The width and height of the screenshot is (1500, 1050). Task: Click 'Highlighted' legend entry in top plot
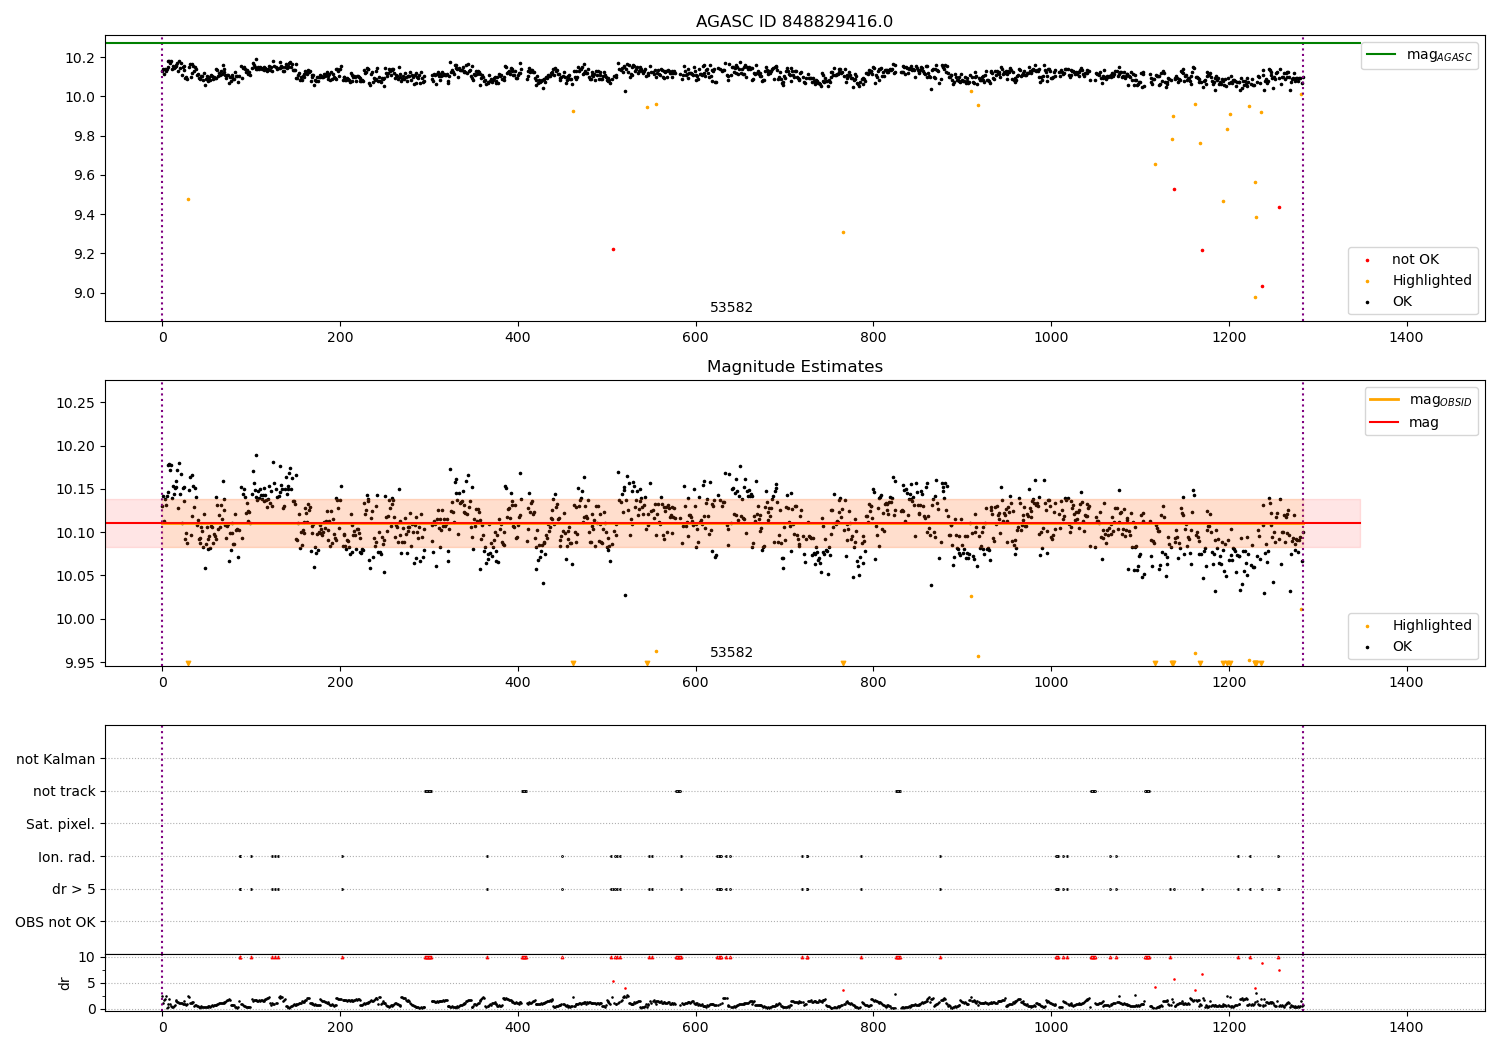pyautogui.click(x=1432, y=281)
